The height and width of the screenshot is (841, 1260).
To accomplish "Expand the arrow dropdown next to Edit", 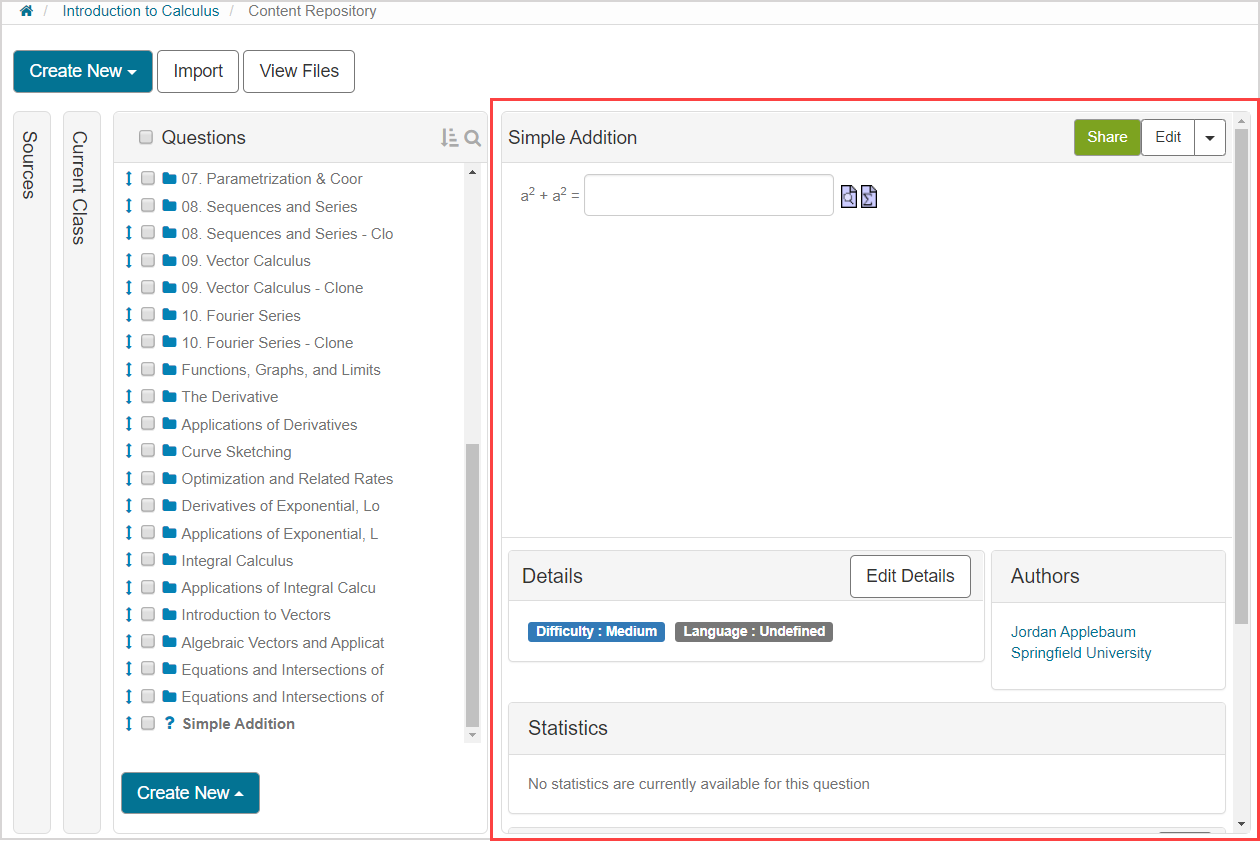I will pyautogui.click(x=1210, y=138).
